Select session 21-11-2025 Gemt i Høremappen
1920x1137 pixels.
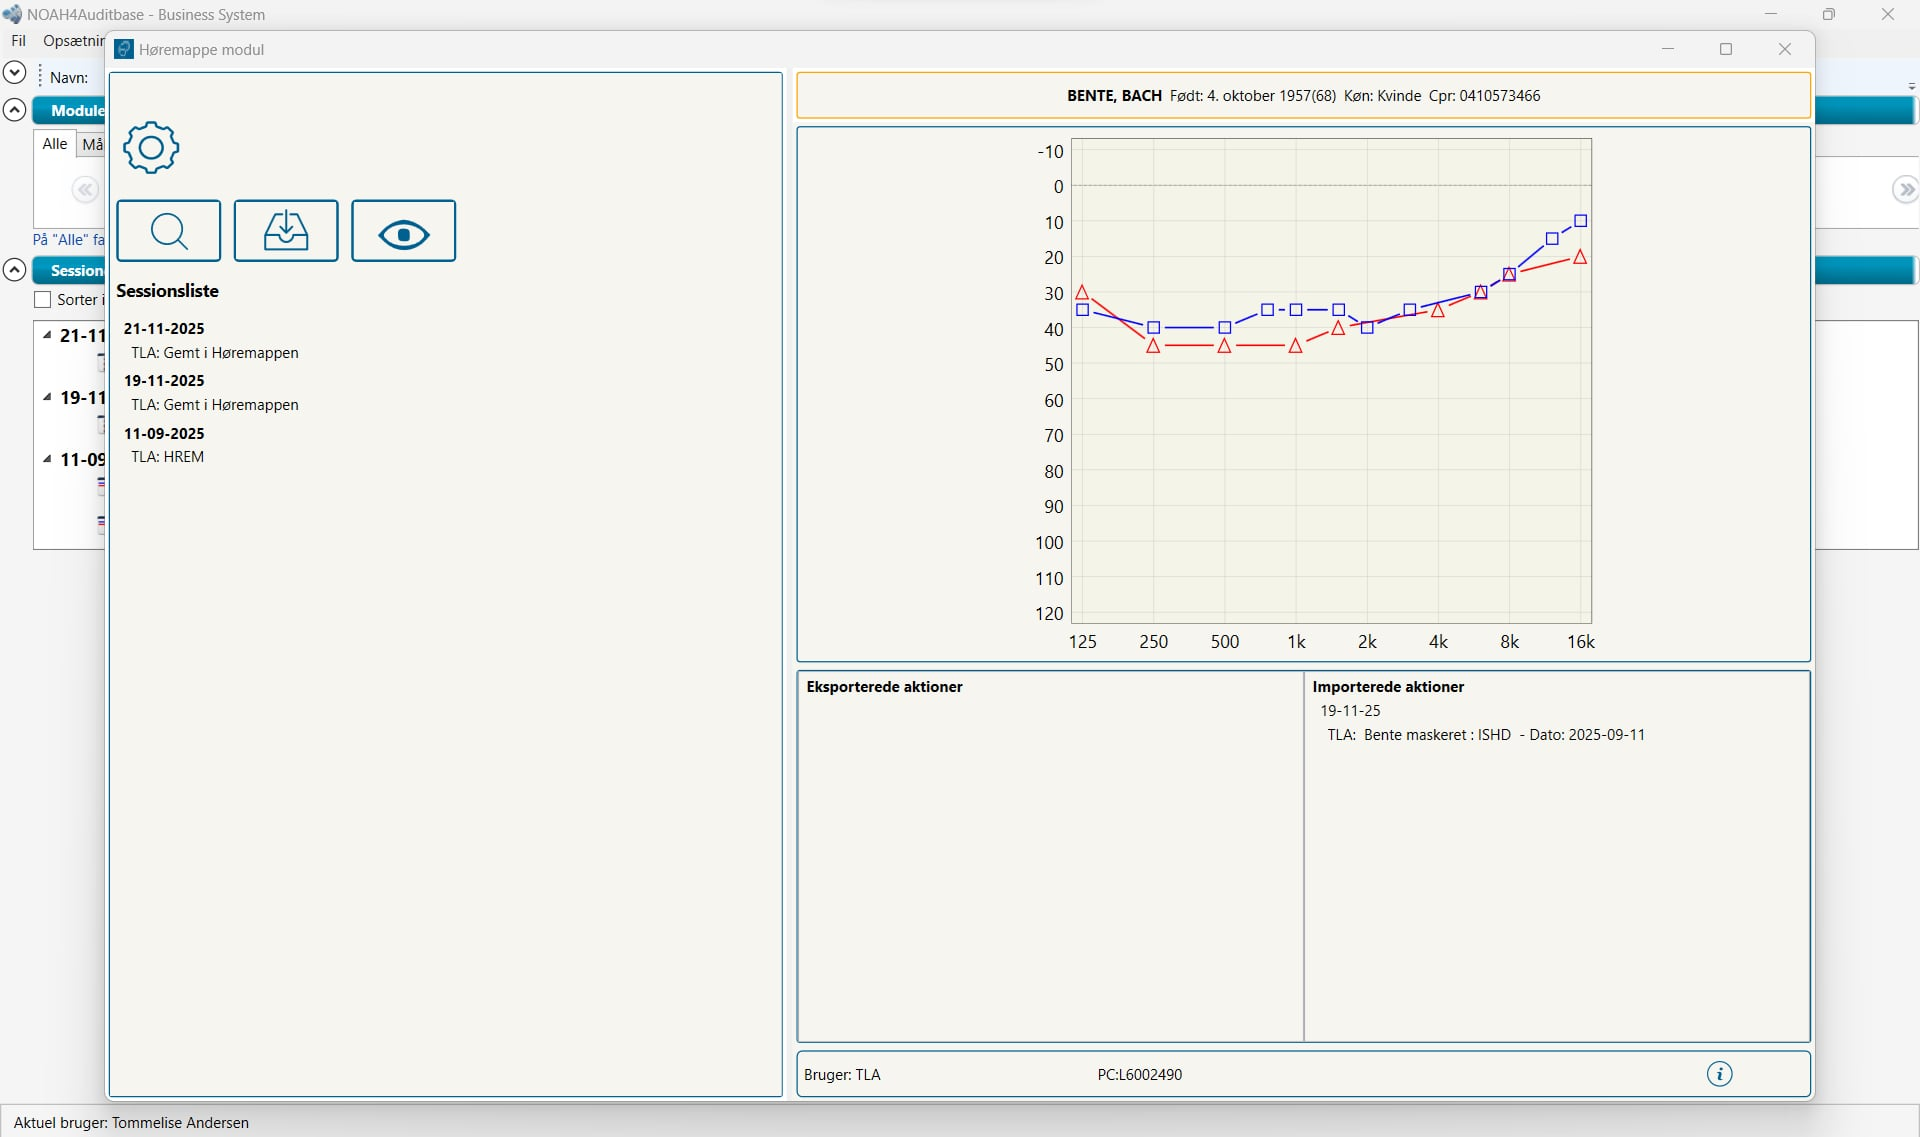(214, 352)
